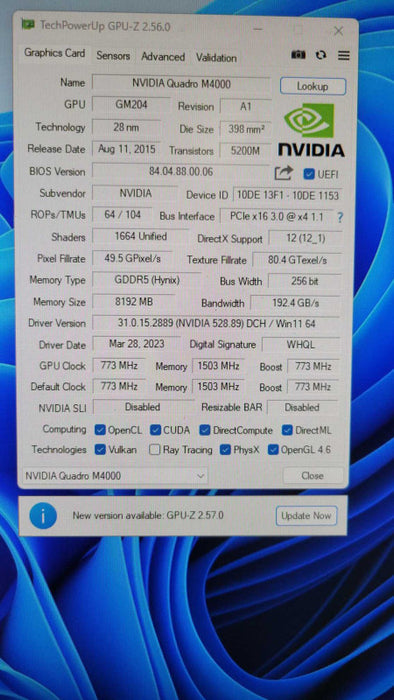Click the Transistors field showing 5200M
Screen dimensions: 394x700
pyautogui.click(x=245, y=151)
